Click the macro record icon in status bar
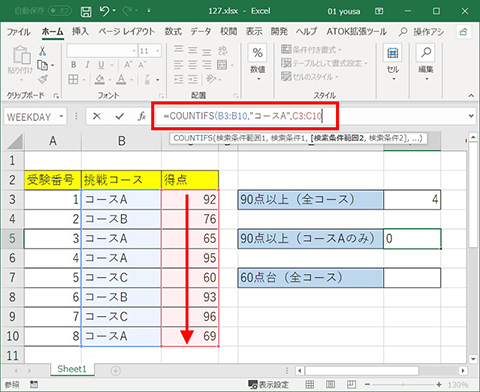The width and height of the screenshot is (480, 392). coord(34,384)
